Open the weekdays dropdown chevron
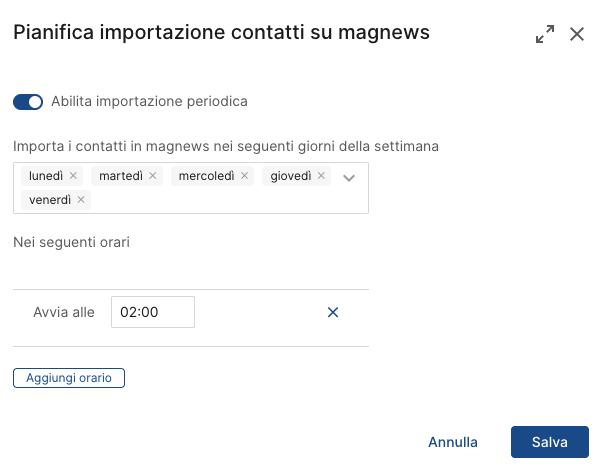This screenshot has width=616, height=472. pyautogui.click(x=349, y=178)
